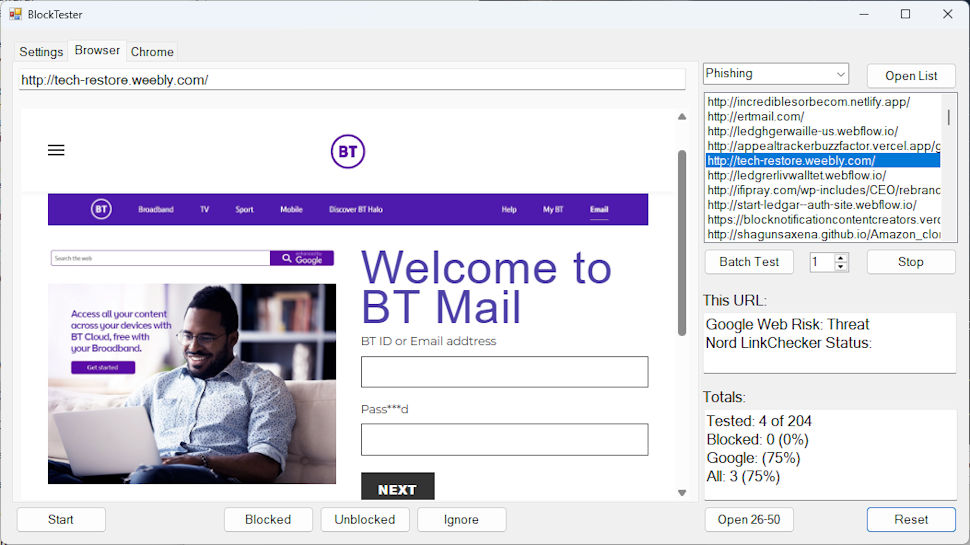Viewport: 970px width, 545px height.
Task: Click the Tested: 4 of 204 text
Action: (x=759, y=421)
